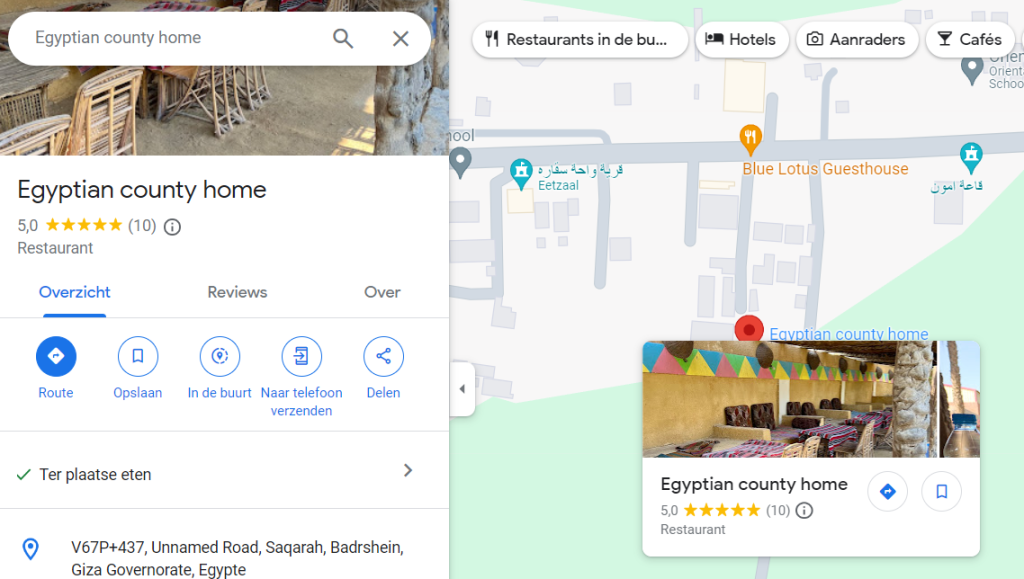This screenshot has height=579, width=1024.
Task: Save place with Opslaan icon
Action: click(x=138, y=356)
